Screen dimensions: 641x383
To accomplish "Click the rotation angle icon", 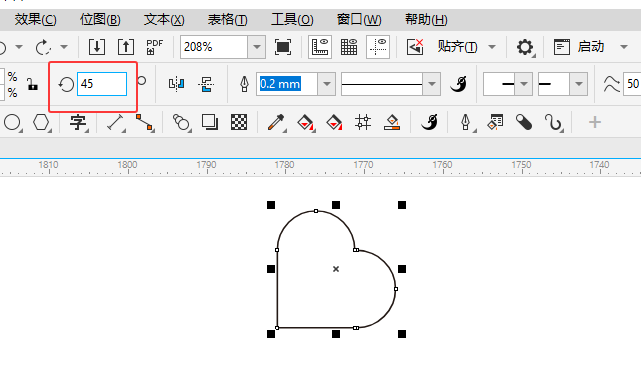I will (x=66, y=85).
